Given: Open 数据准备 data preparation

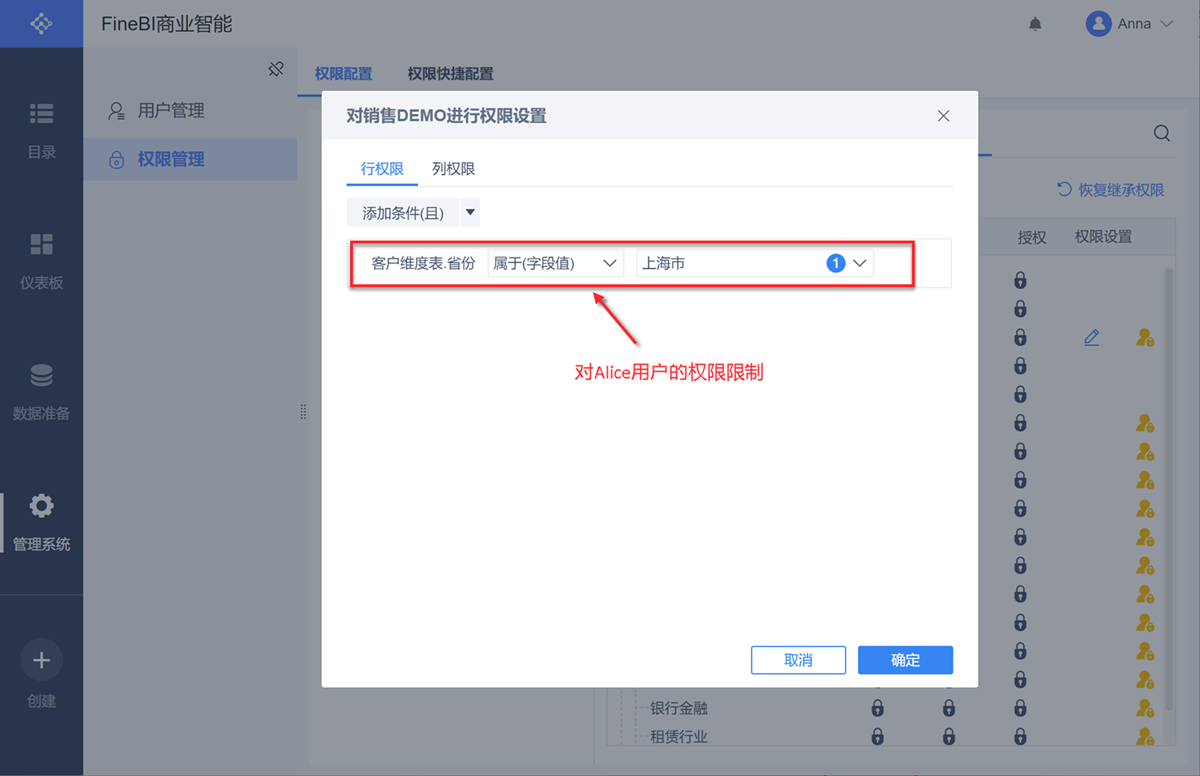Looking at the screenshot, I should [41, 391].
